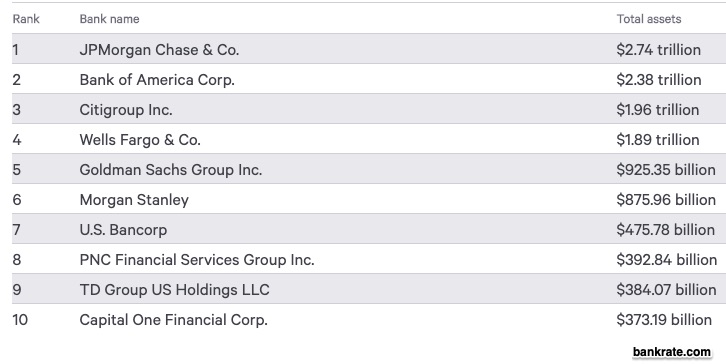The height and width of the screenshot is (364, 726).
Task: Click the $925.35 billion asset value
Action: (x=666, y=169)
